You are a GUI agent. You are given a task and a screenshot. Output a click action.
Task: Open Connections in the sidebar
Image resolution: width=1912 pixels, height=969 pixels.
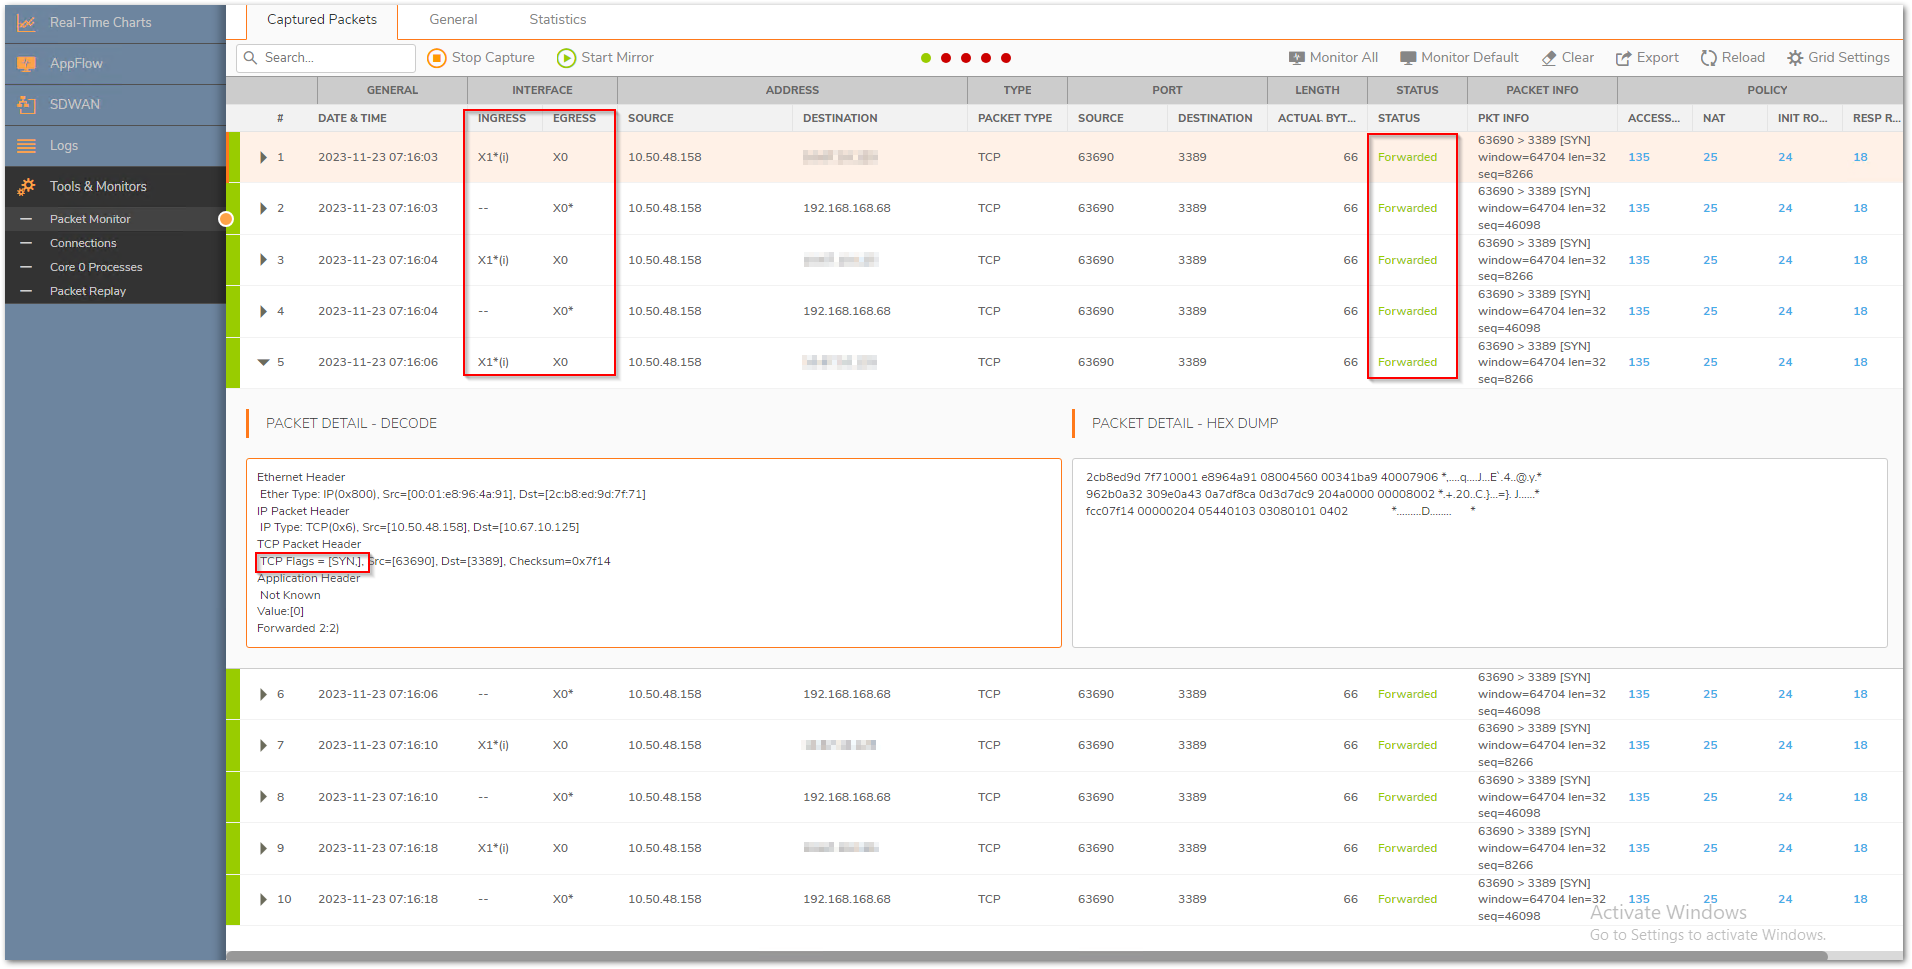[83, 243]
